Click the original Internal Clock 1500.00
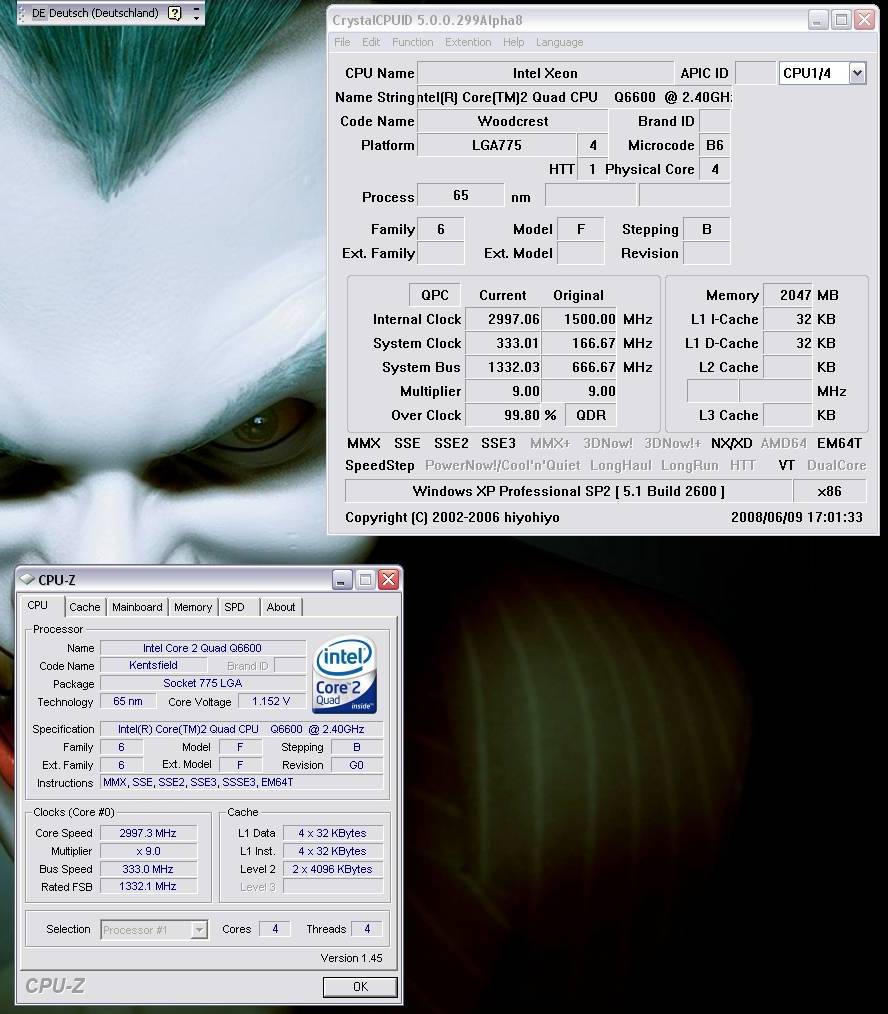Image resolution: width=888 pixels, height=1014 pixels. point(579,319)
